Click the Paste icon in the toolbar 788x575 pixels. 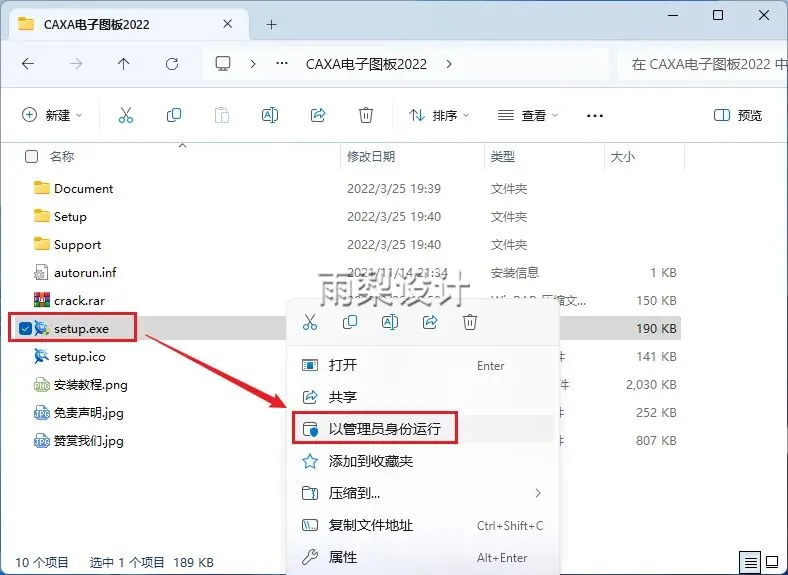tap(222, 115)
